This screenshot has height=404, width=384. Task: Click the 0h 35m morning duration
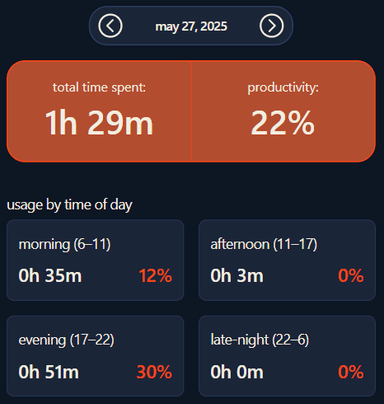50,276
